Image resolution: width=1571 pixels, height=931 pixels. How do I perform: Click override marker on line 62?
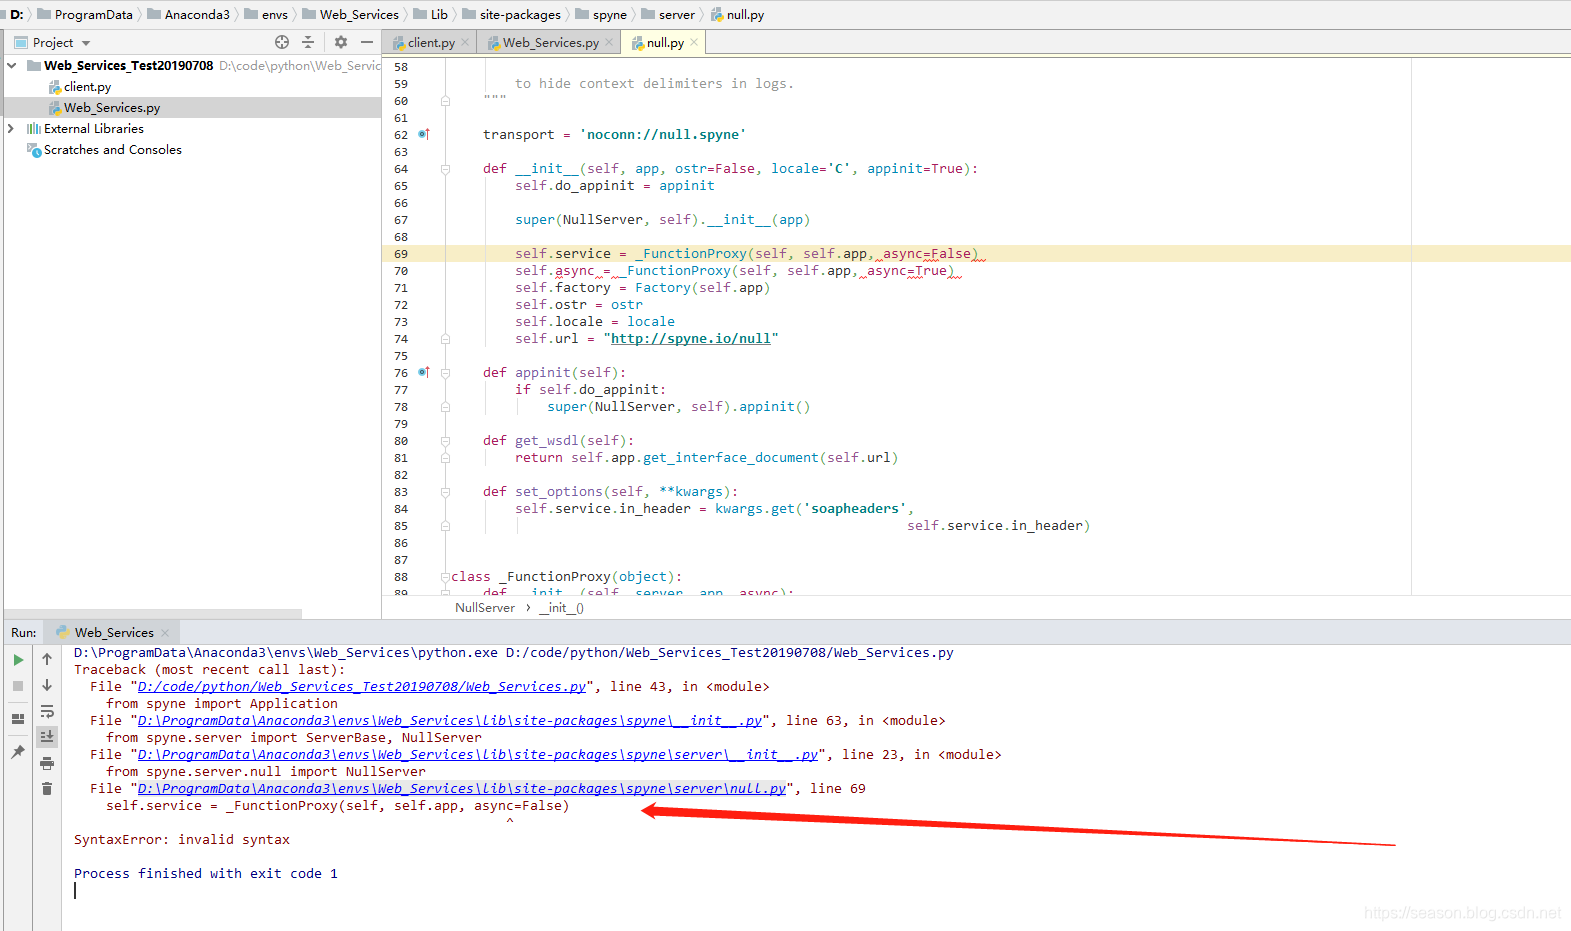point(424,134)
